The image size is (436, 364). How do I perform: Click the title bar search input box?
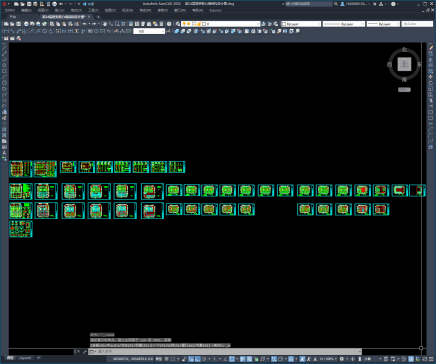(x=309, y=4)
